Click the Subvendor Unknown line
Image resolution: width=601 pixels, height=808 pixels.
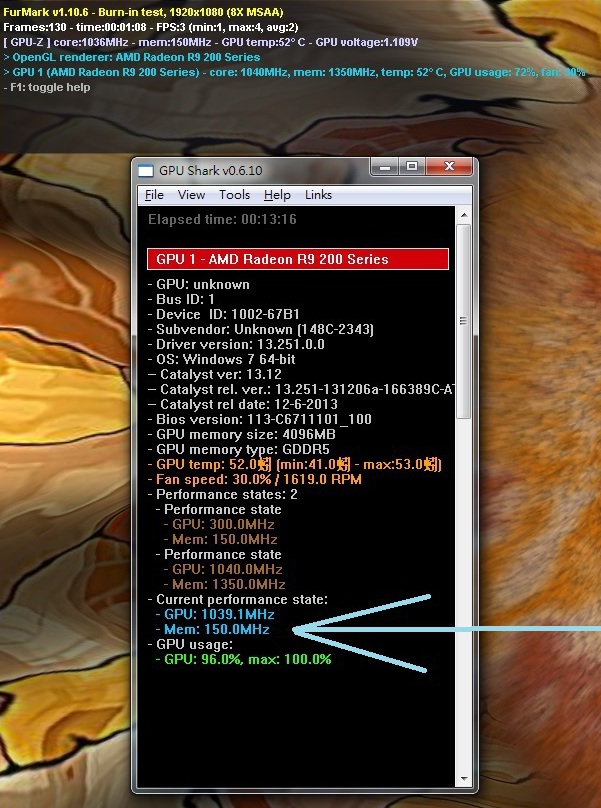[261, 329]
